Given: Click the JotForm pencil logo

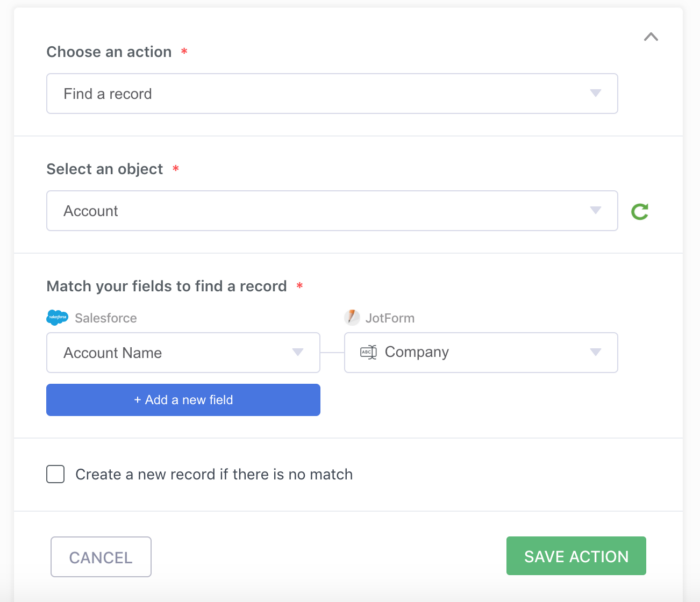Looking at the screenshot, I should click(x=352, y=318).
